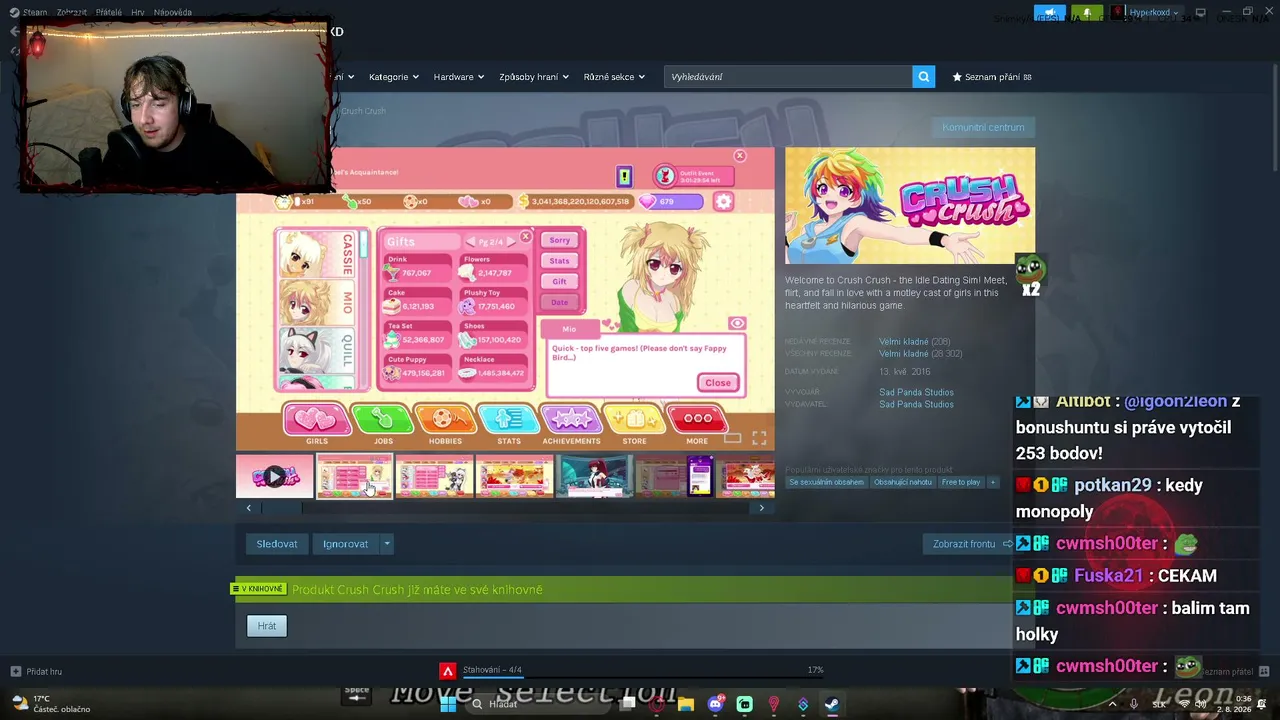Open the Nápověda menu
This screenshot has height=720, width=1280.
[x=173, y=13]
